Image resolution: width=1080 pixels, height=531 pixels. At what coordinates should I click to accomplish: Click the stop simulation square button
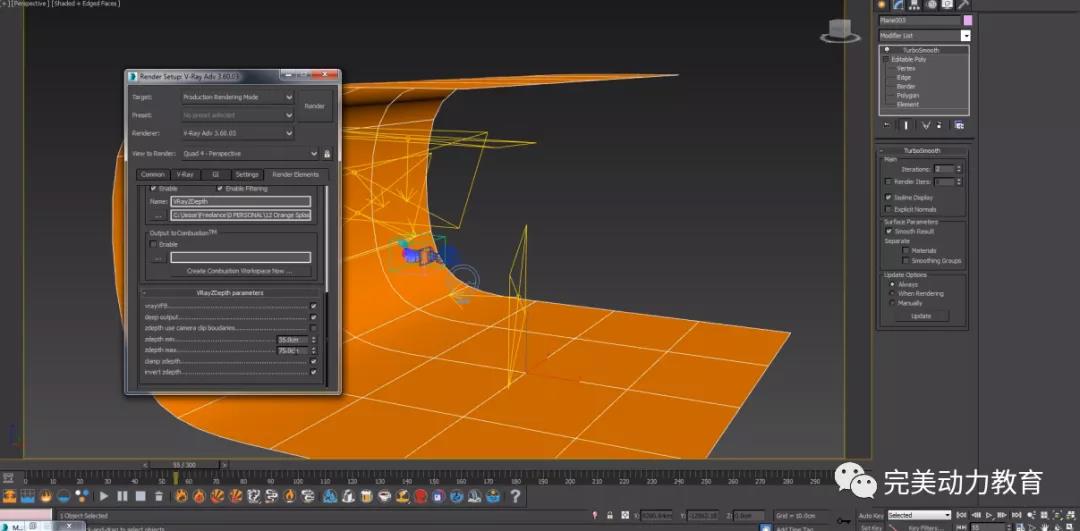[x=140, y=496]
